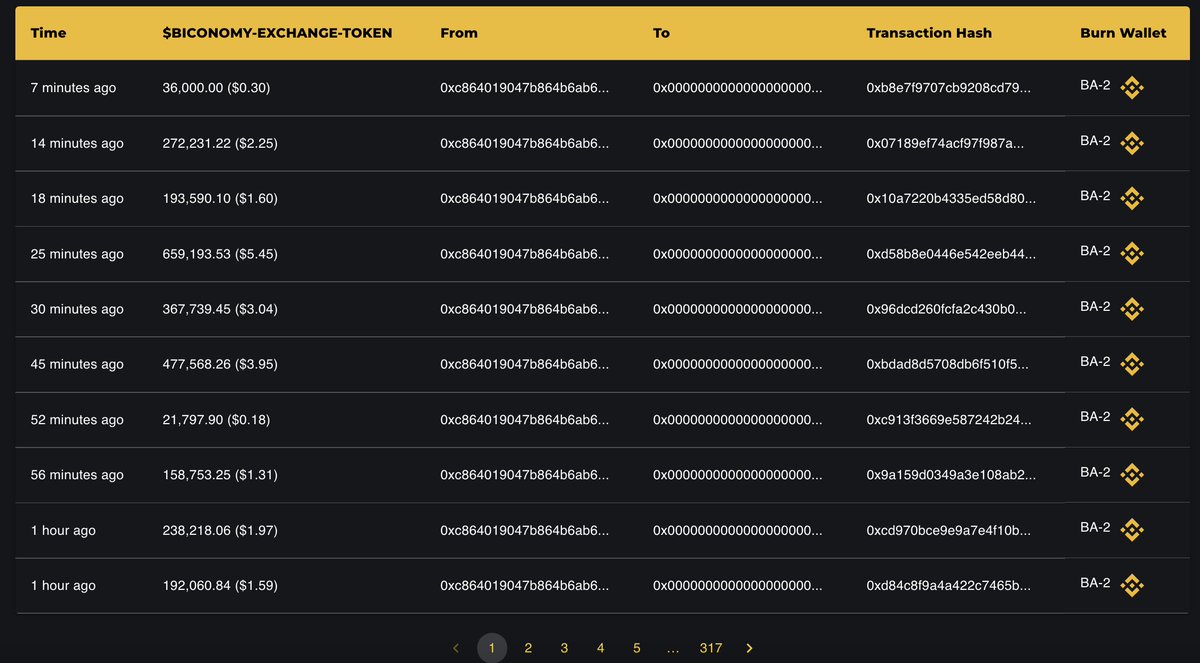Click Binance icon in 18 minutes ago row
The image size is (1200, 663).
(1131, 198)
